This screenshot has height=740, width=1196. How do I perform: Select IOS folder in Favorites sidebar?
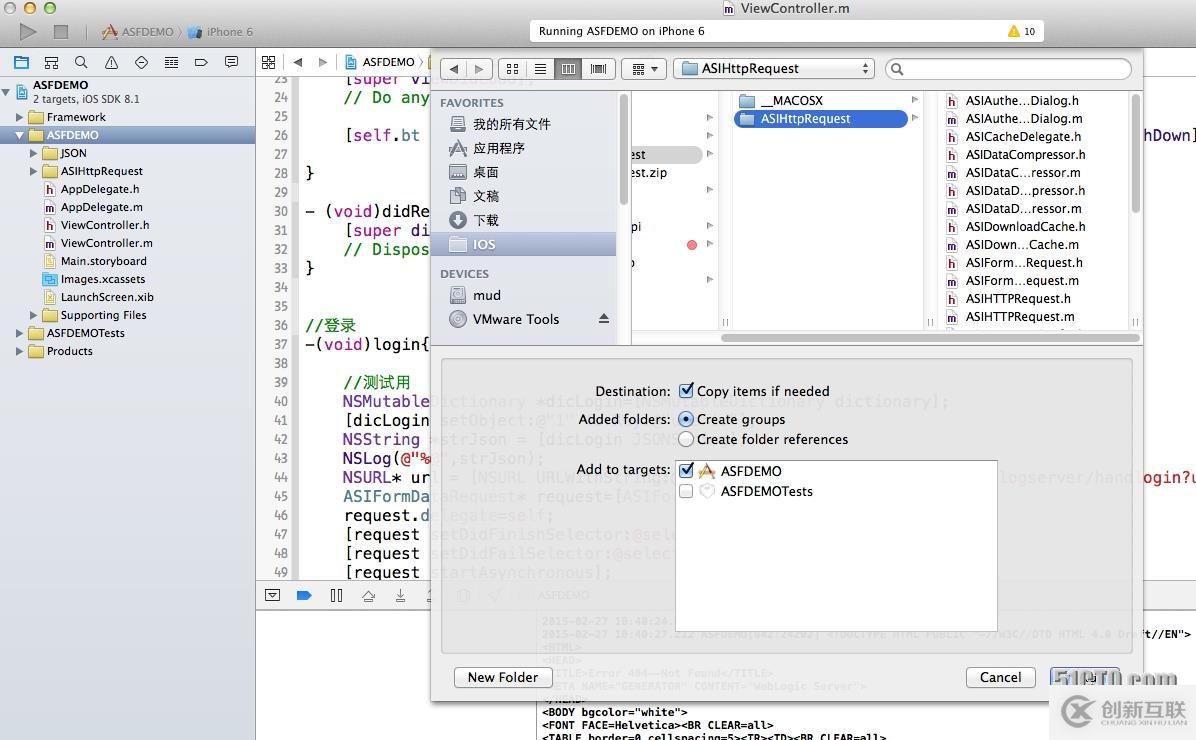click(524, 244)
